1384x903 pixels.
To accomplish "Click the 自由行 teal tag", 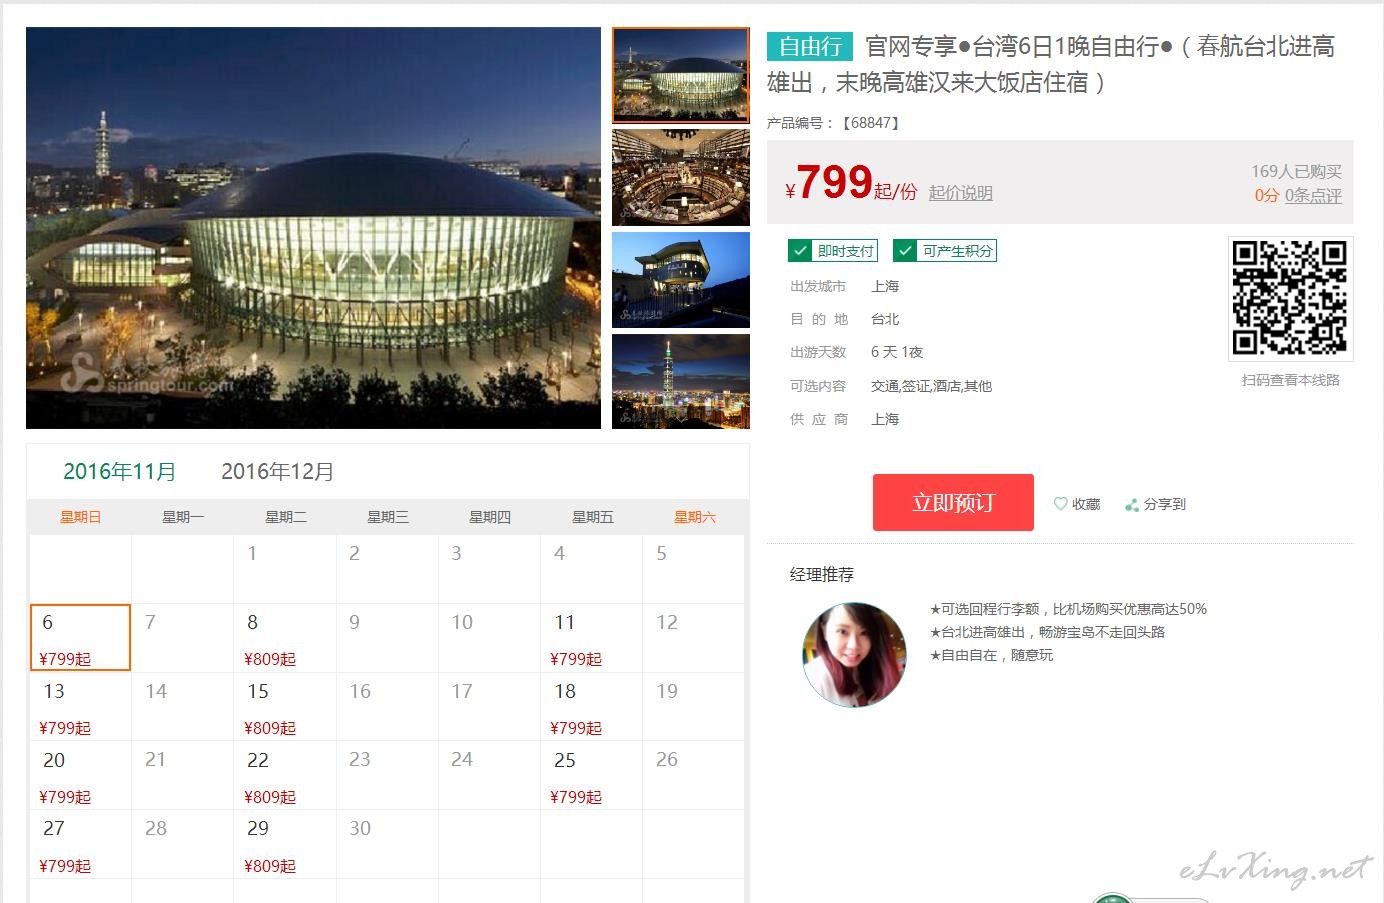I will (x=809, y=46).
